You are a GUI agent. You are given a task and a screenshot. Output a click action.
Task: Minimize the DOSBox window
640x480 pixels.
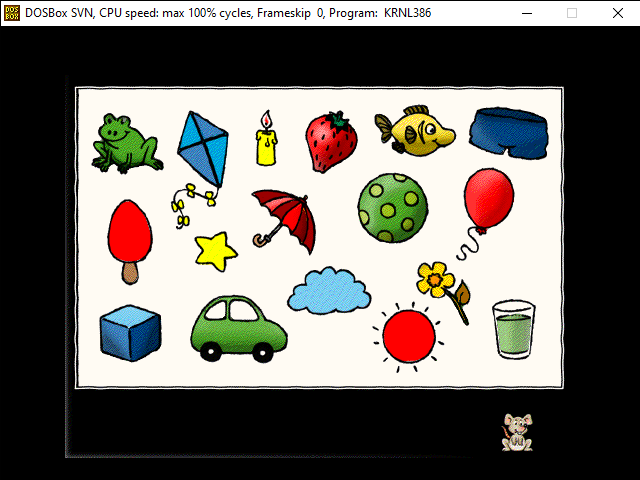(x=527, y=13)
